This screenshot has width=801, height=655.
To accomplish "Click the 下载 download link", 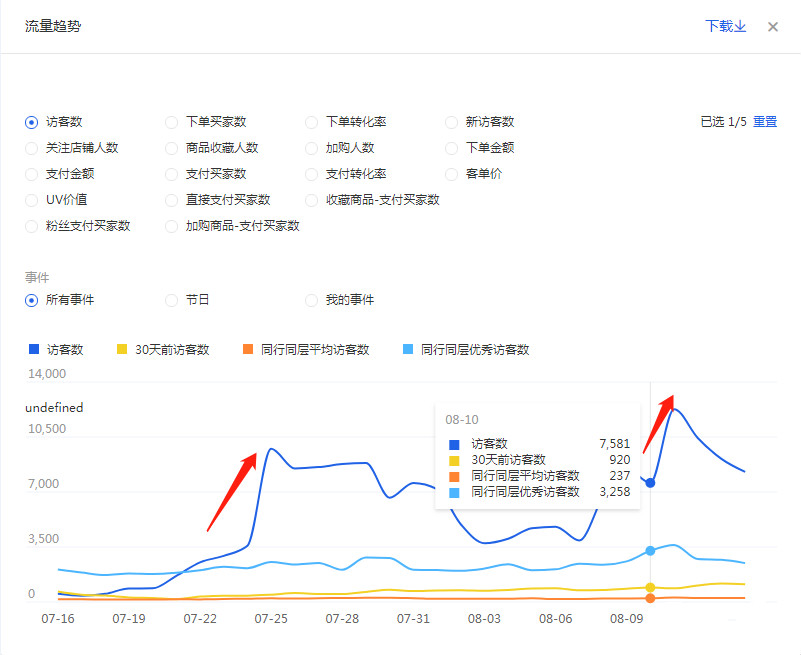I will (x=720, y=27).
